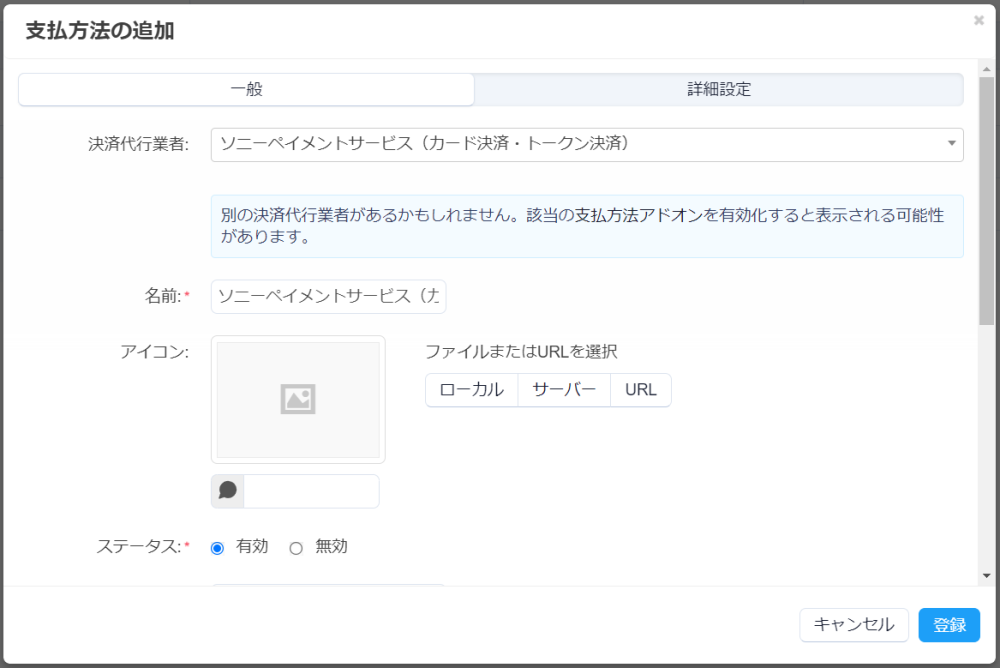1000x668 pixels.
Task: Choose ローカル file upload button
Action: (472, 390)
